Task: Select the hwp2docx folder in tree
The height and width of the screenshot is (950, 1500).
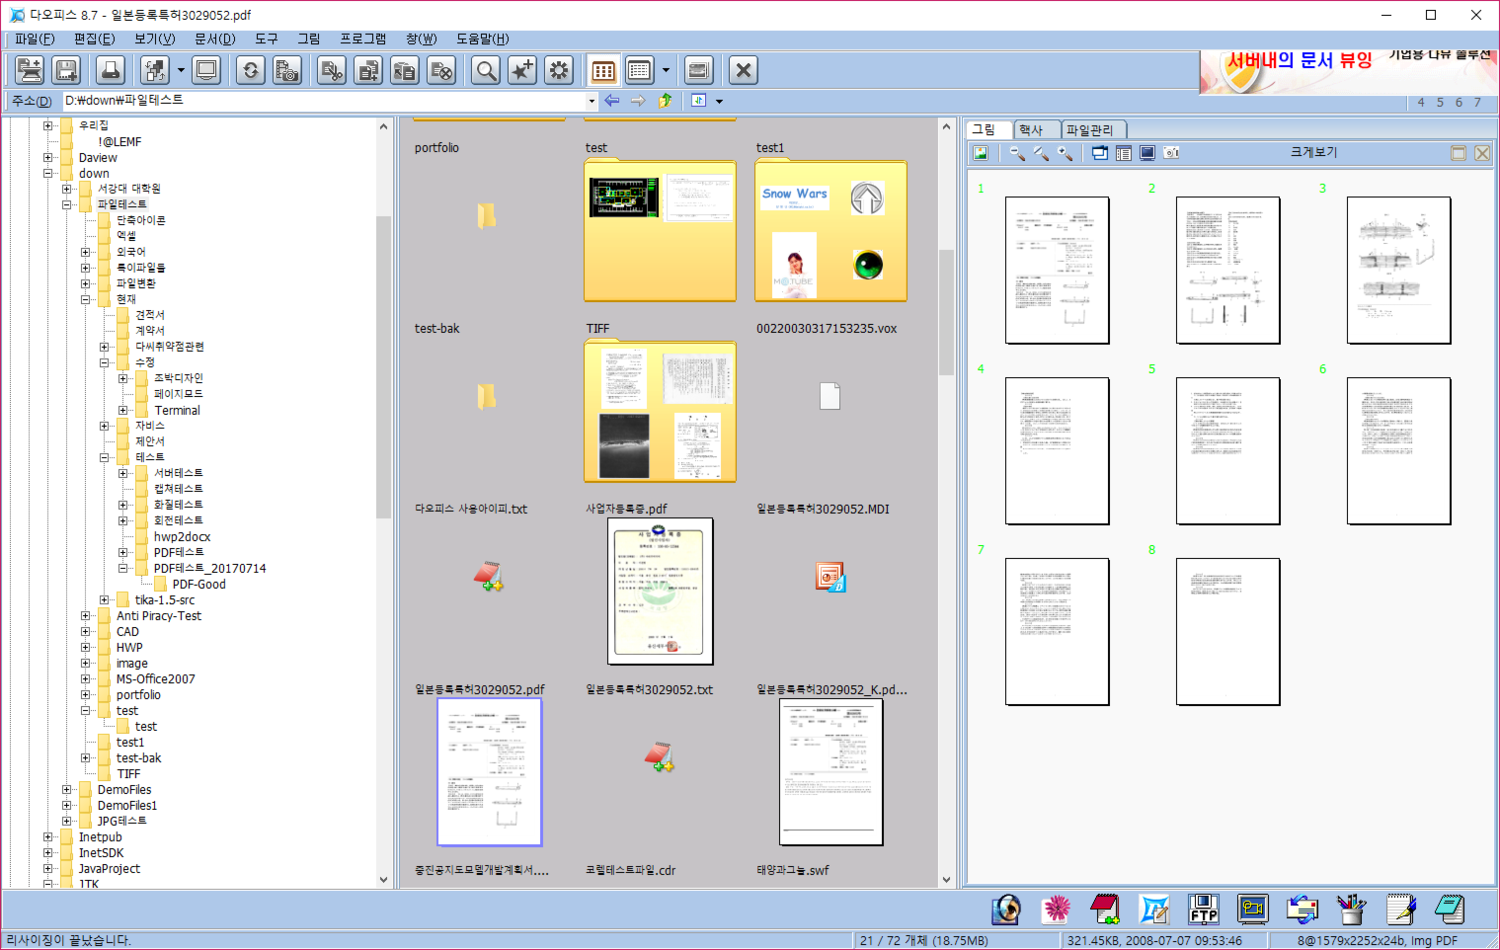Action: 181,537
